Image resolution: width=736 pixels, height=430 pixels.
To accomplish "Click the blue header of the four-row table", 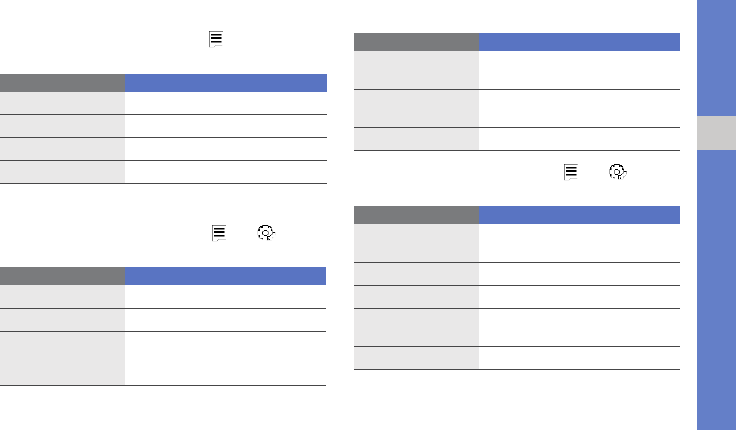I will (x=226, y=83).
